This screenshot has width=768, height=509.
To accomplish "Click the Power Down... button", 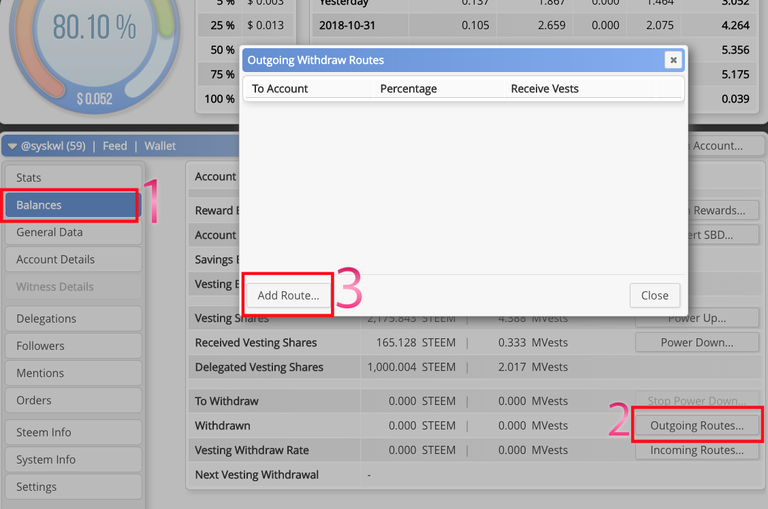I will click(696, 342).
